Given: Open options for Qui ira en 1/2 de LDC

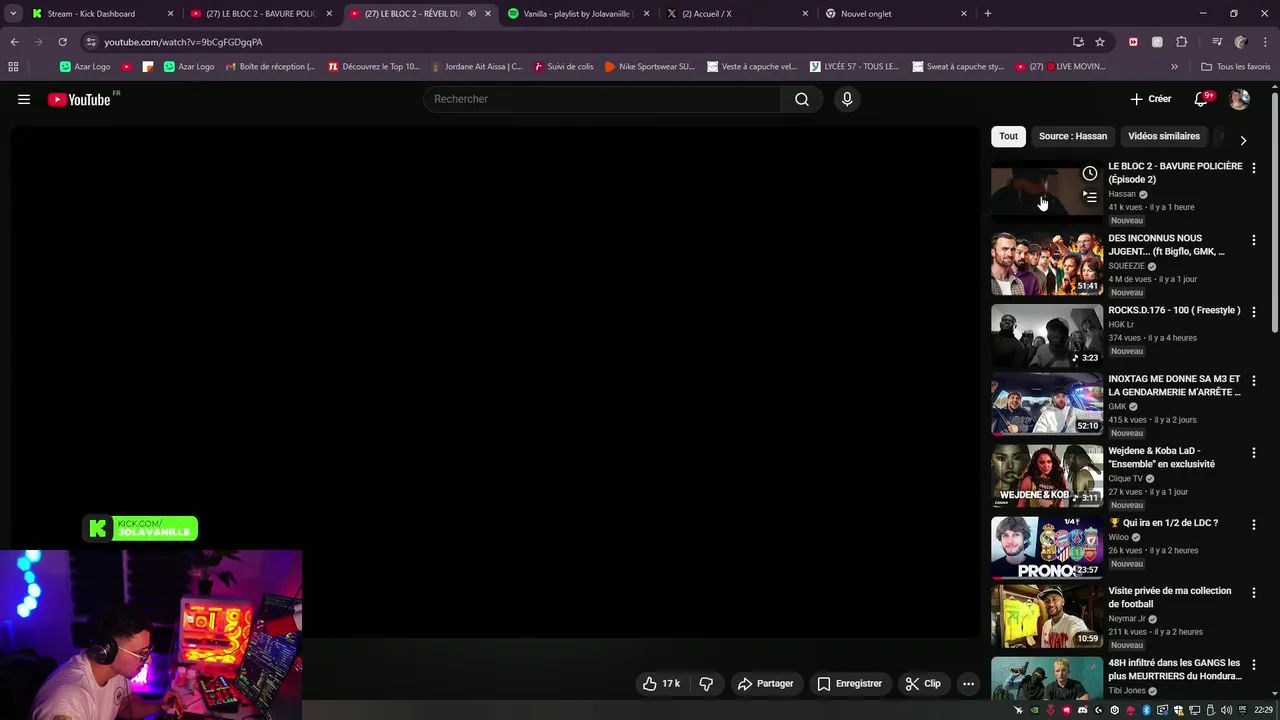Looking at the screenshot, I should 1253,525.
